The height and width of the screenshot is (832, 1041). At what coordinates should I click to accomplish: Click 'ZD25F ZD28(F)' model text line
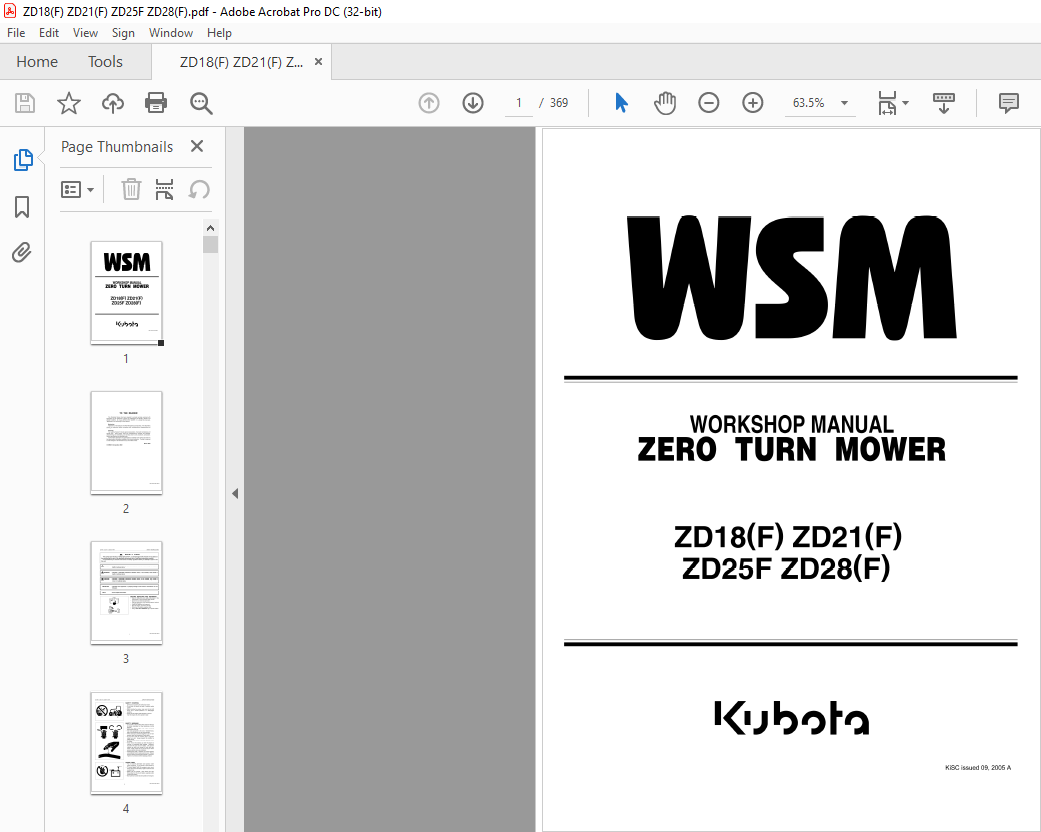click(786, 568)
